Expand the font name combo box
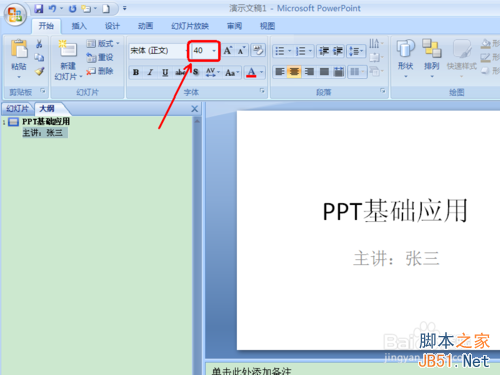 pos(186,51)
